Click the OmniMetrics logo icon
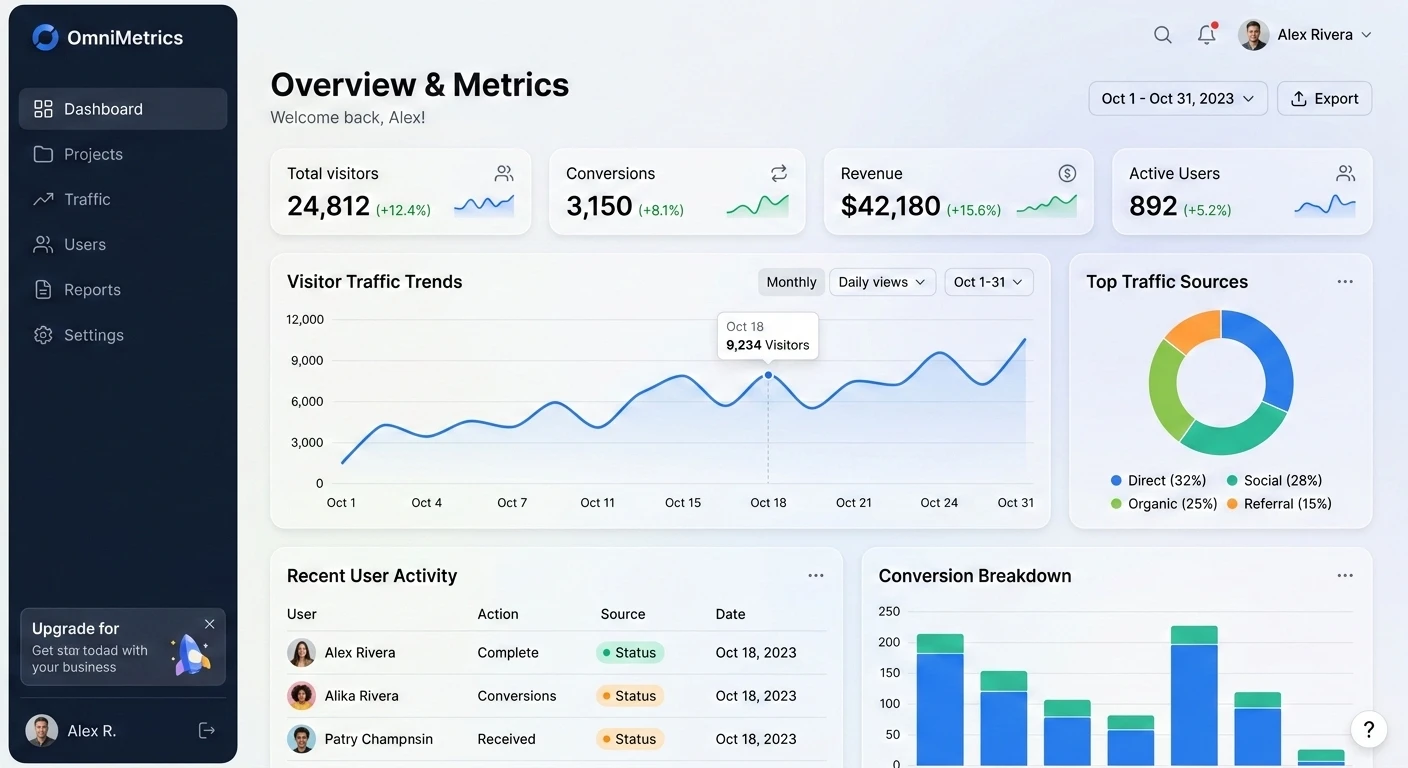 pos(45,38)
